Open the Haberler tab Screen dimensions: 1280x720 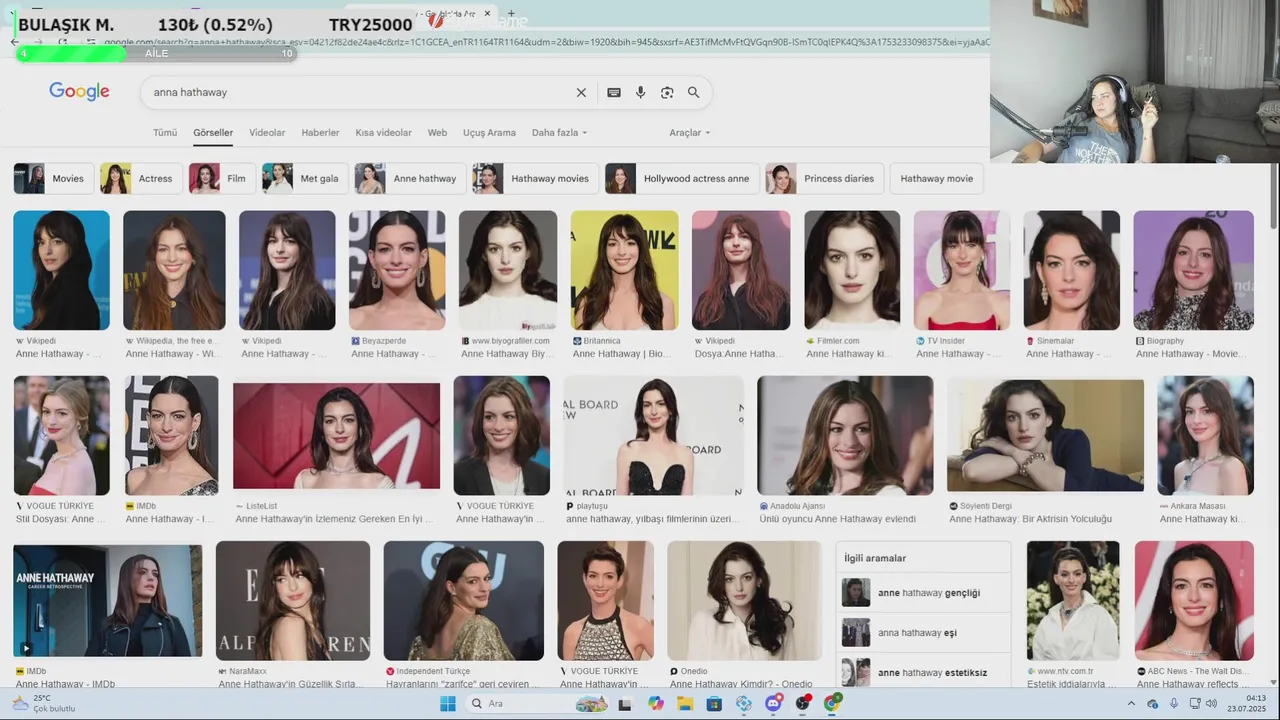(x=320, y=132)
